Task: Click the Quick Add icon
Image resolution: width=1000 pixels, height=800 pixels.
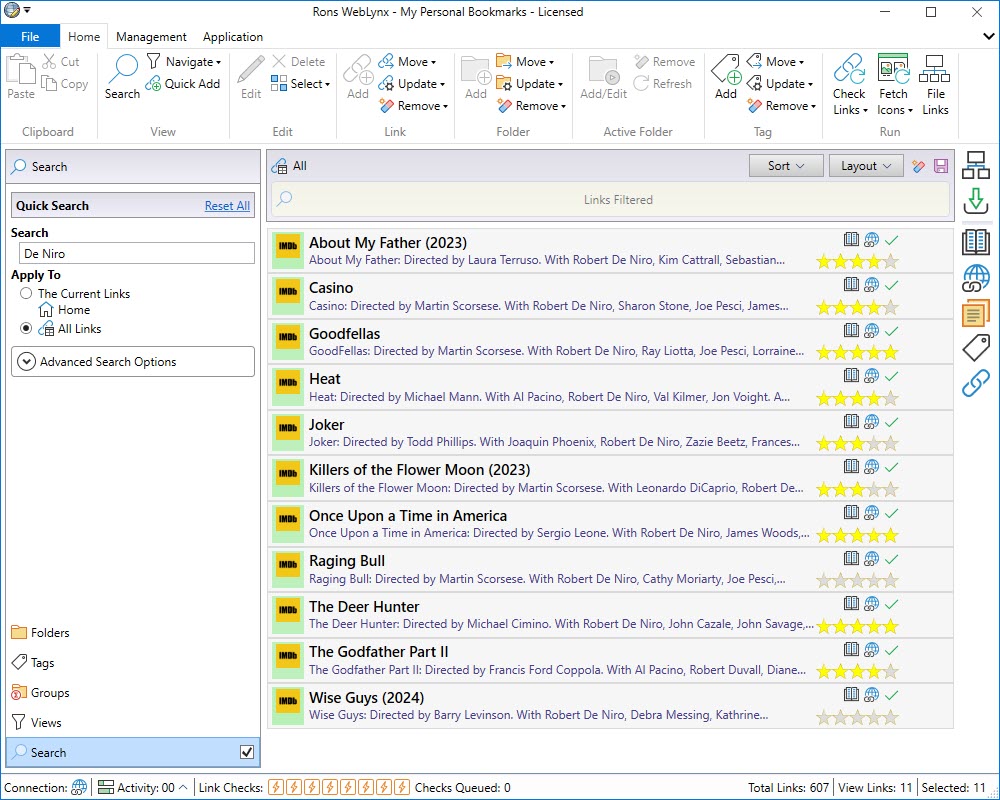Action: click(x=154, y=85)
